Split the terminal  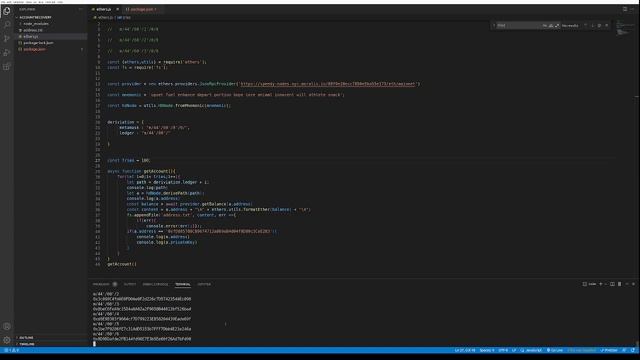(612, 284)
